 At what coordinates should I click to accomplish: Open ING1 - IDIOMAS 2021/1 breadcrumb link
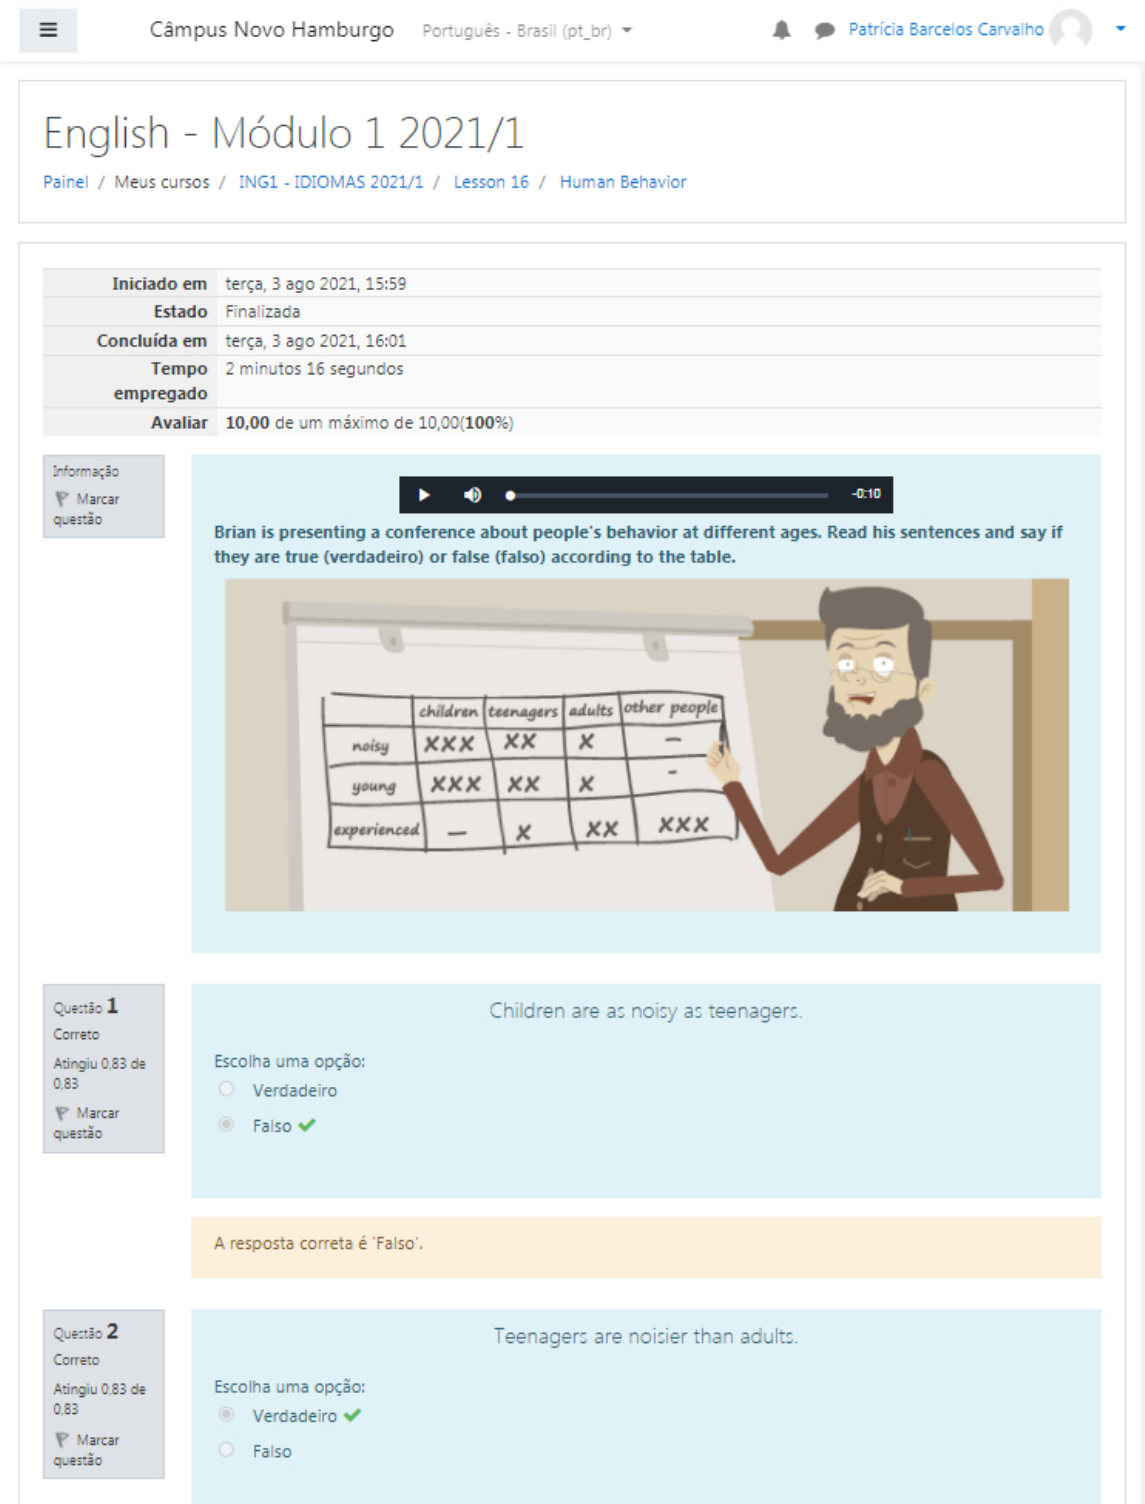tap(330, 182)
